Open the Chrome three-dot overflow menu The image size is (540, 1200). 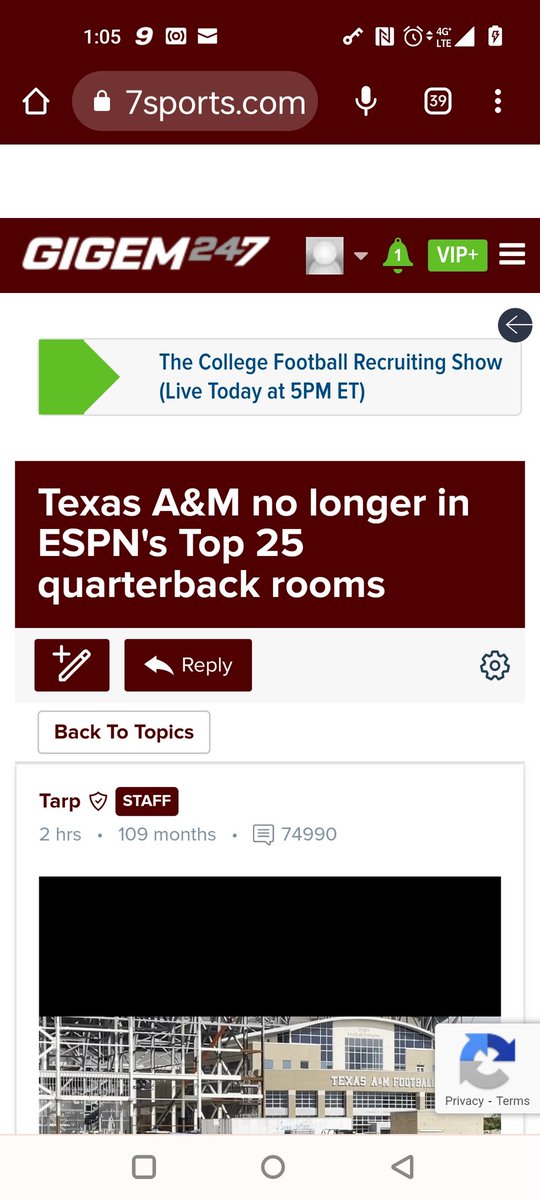[498, 101]
